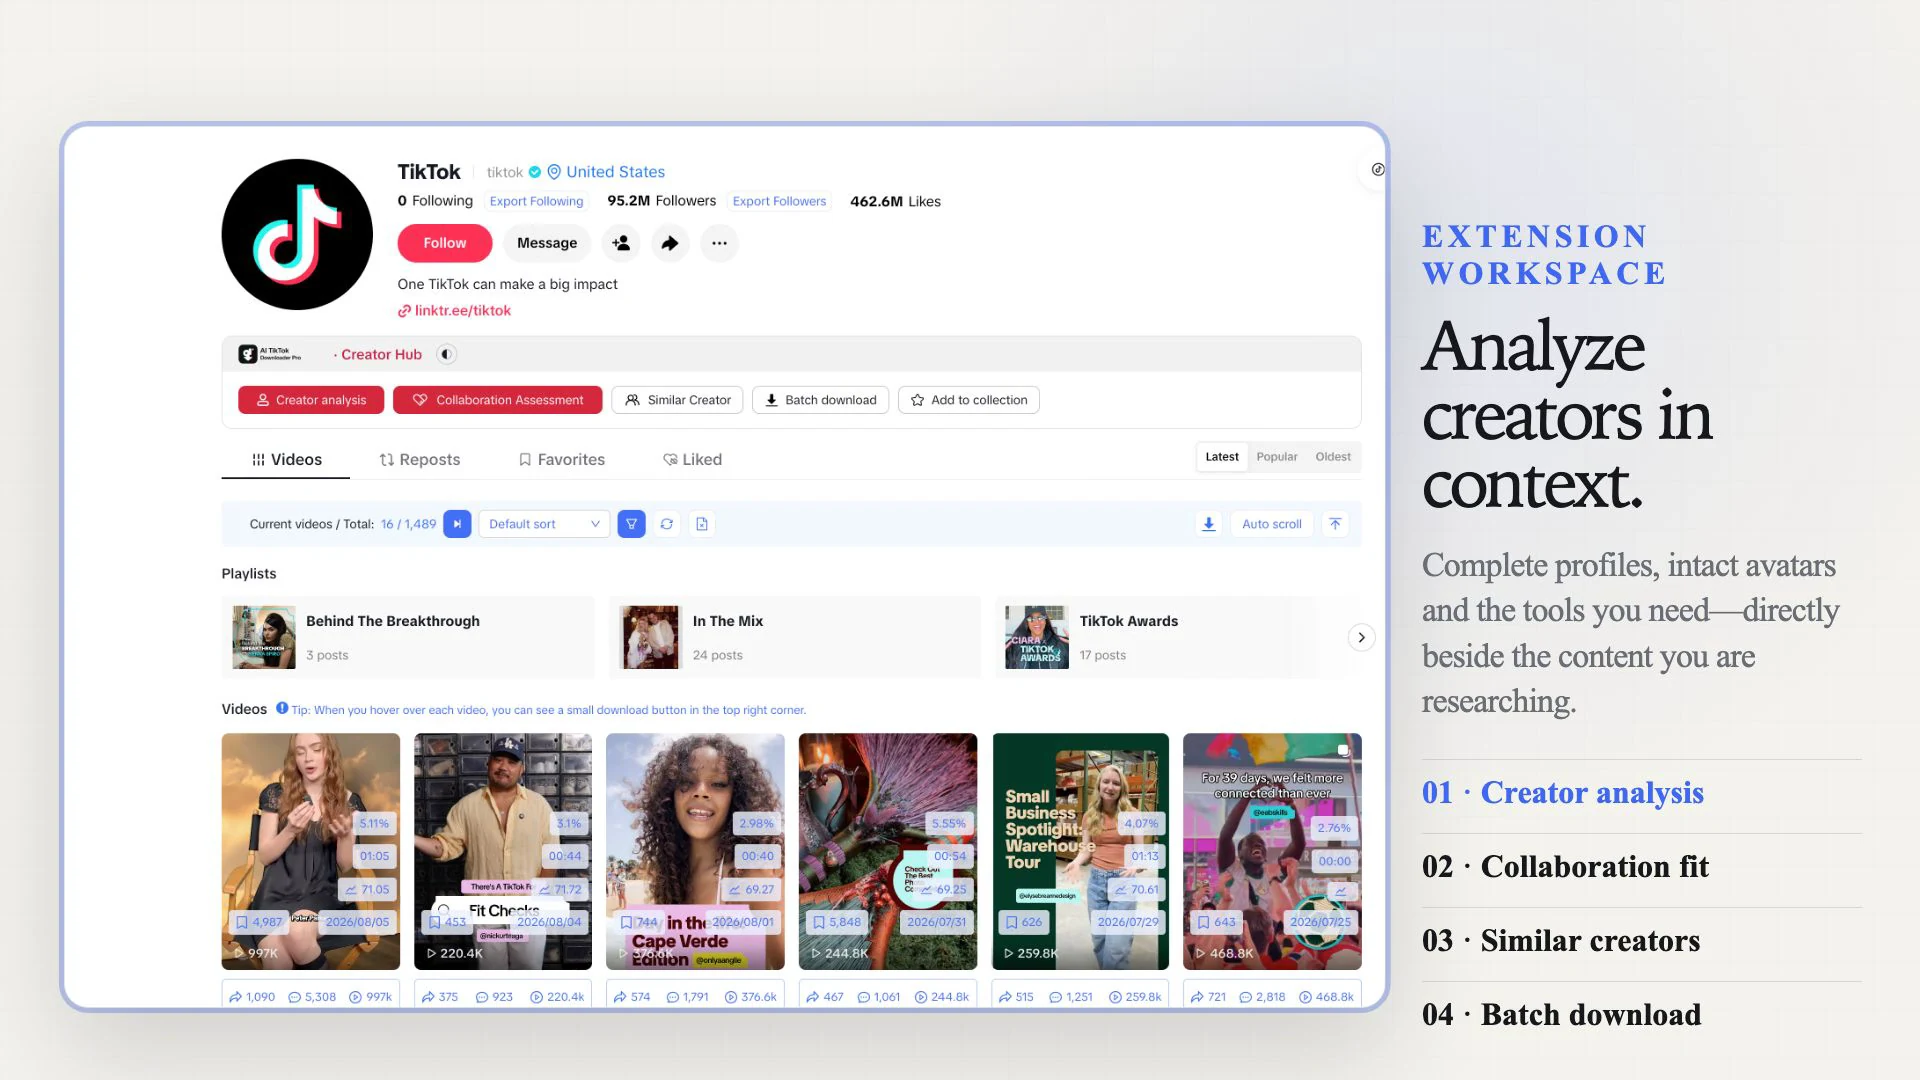1920x1080 pixels.
Task: Toggle the half-circle theme switch beside Creator Hub
Action: click(x=447, y=354)
